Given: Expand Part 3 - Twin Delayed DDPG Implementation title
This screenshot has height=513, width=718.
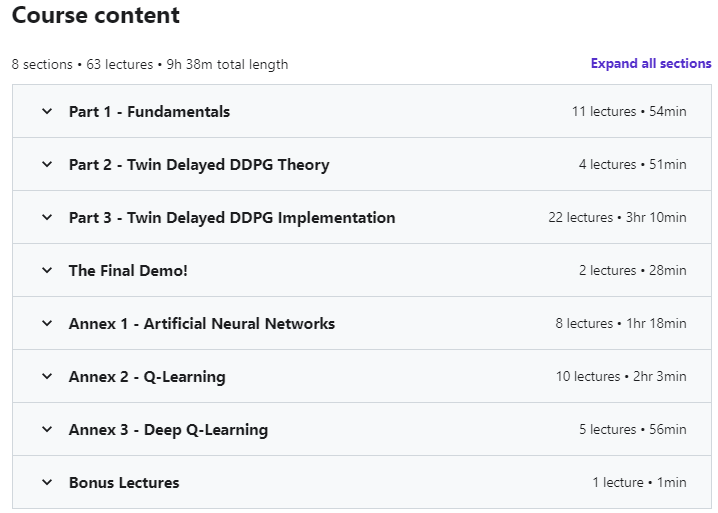Looking at the screenshot, I should (x=232, y=218).
